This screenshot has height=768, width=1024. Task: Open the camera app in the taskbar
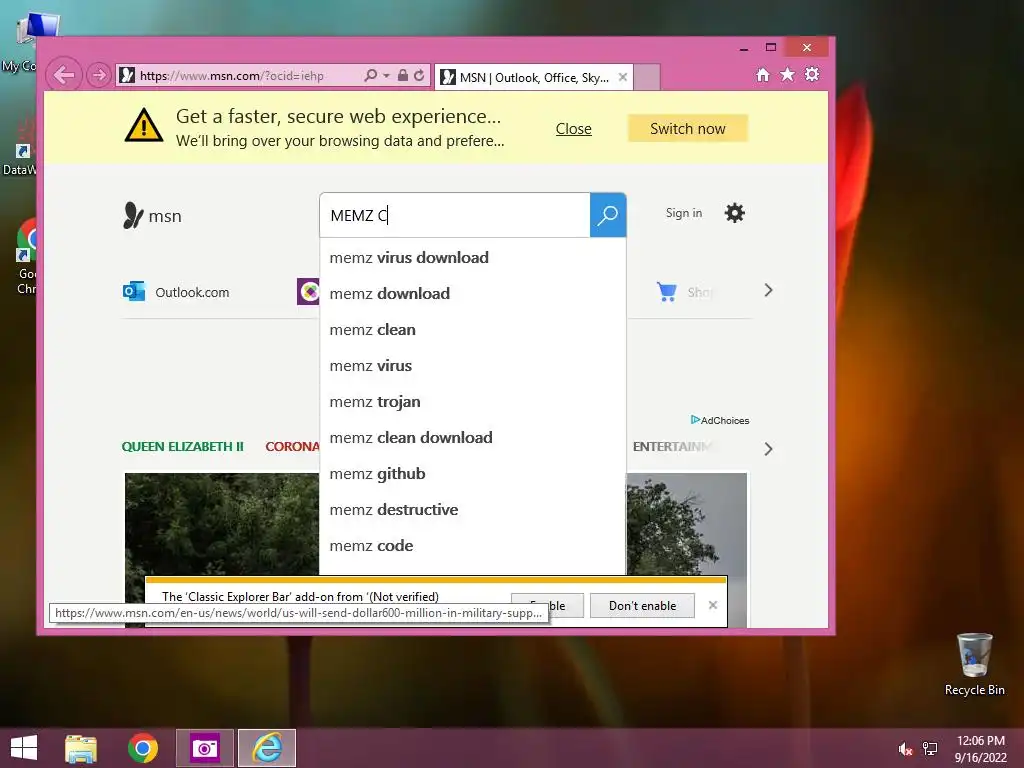point(205,748)
